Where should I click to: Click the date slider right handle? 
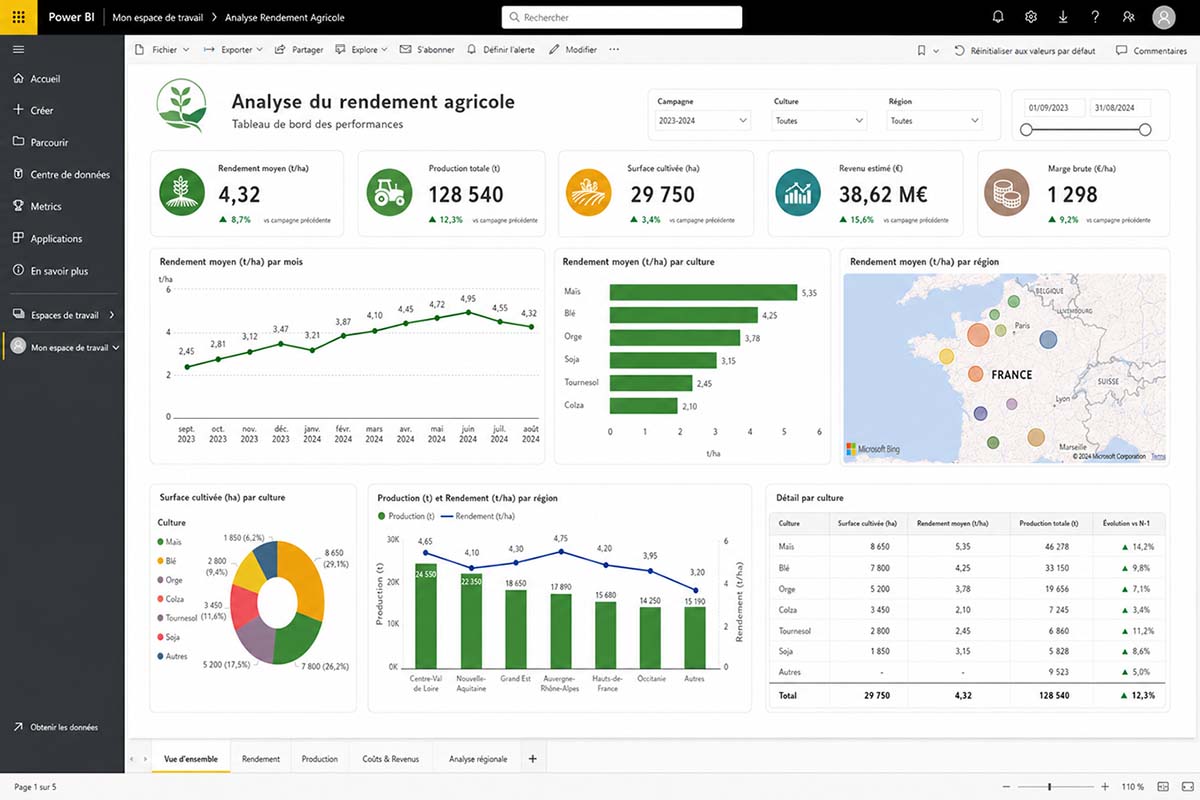tap(1145, 130)
